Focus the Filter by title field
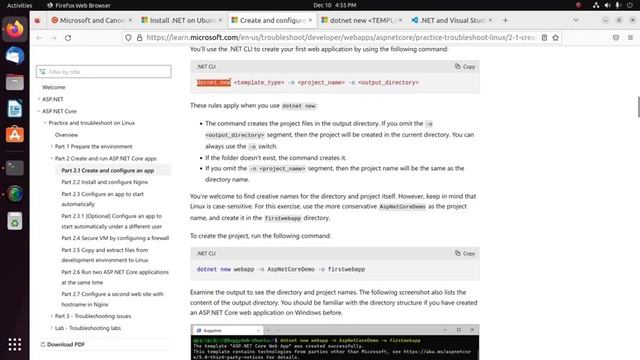Image resolution: width=640 pixels, height=360 pixels. click(x=104, y=72)
